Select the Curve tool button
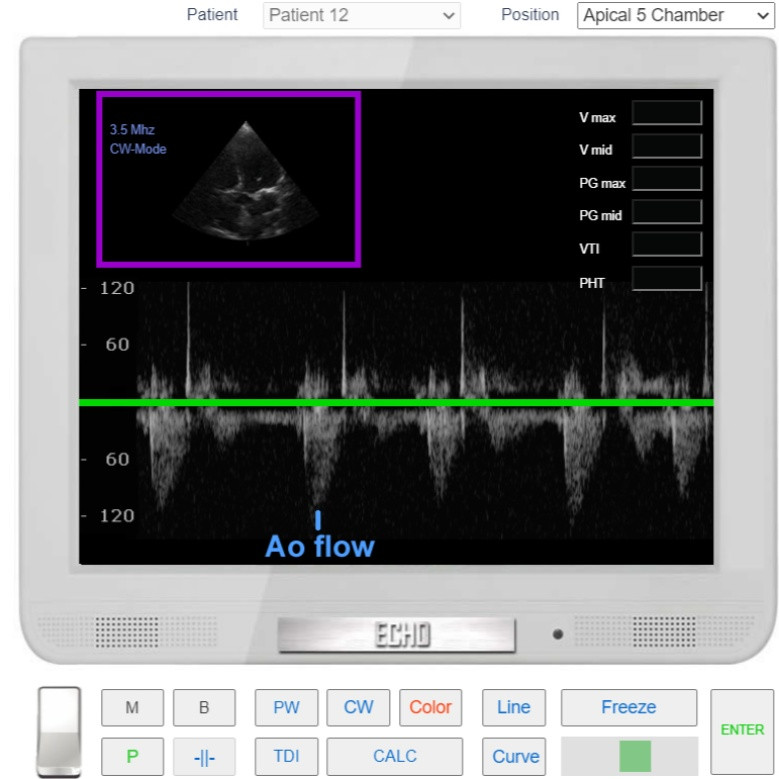 tap(514, 757)
